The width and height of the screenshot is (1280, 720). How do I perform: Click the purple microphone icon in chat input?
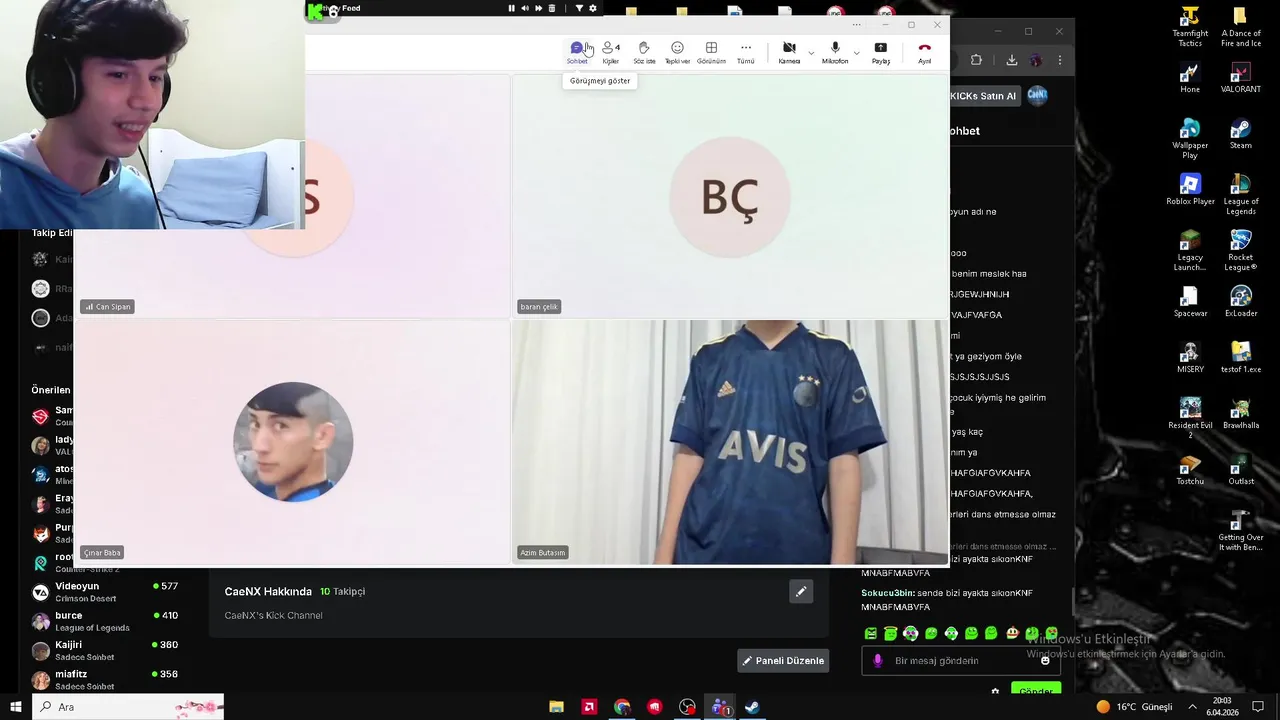(878, 661)
